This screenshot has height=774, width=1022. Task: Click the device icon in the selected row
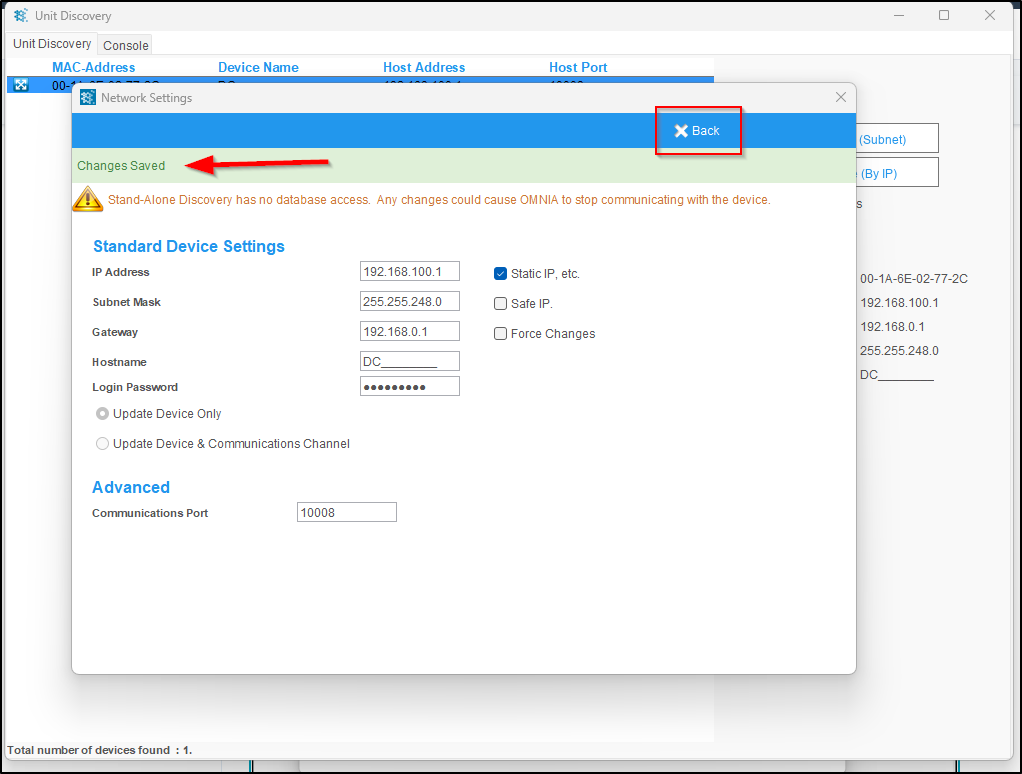[x=21, y=85]
